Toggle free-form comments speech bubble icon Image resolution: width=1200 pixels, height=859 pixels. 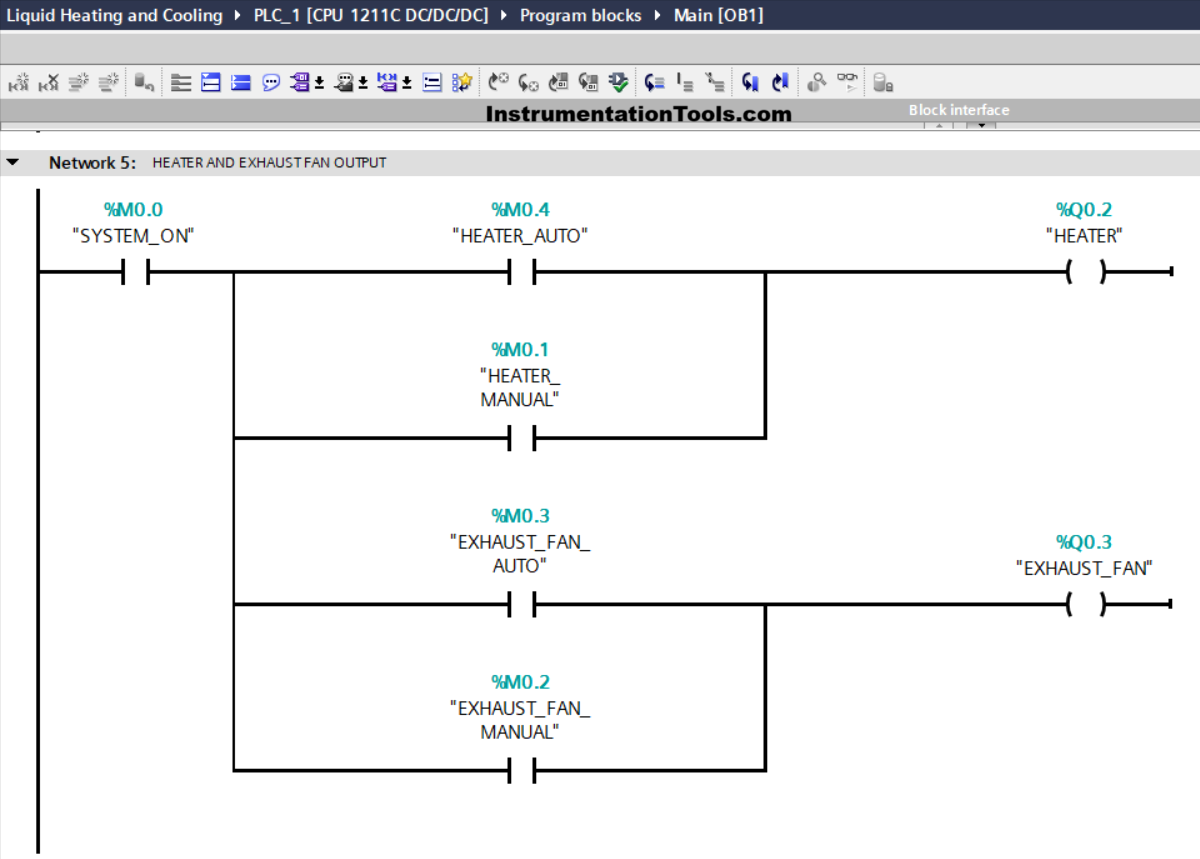pyautogui.click(x=271, y=83)
